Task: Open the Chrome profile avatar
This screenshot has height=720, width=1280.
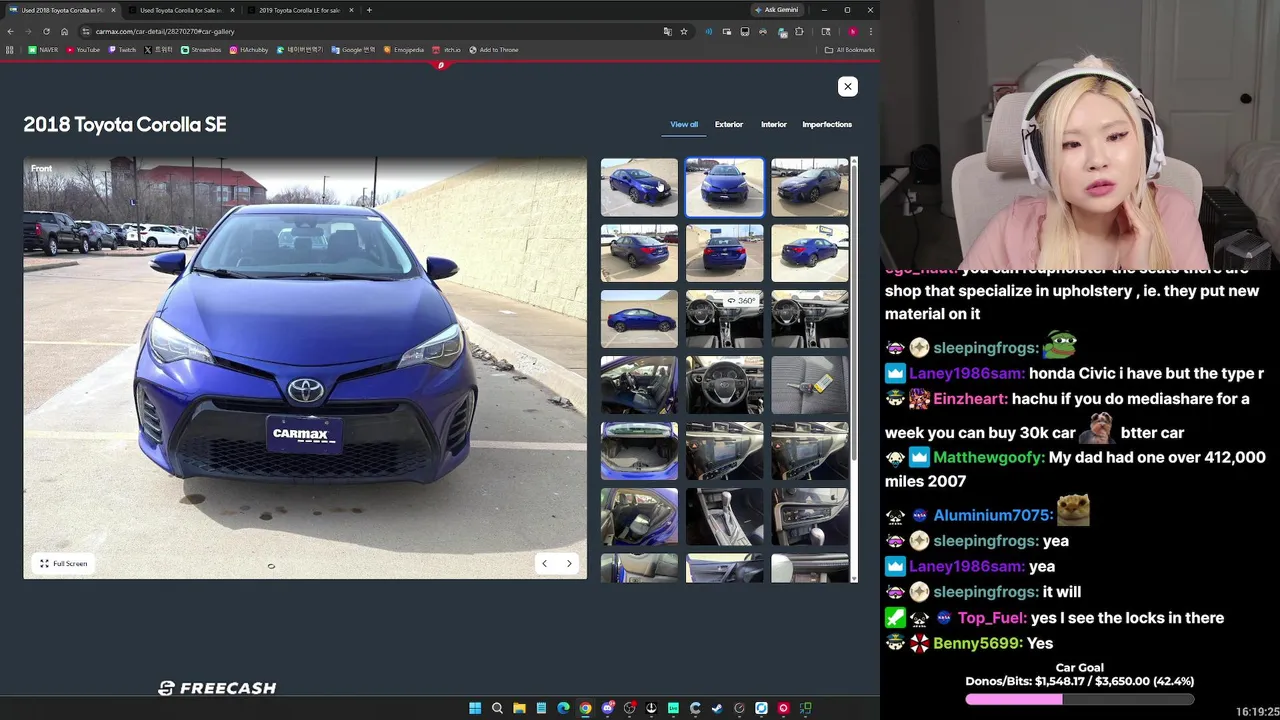Action: pos(853,31)
